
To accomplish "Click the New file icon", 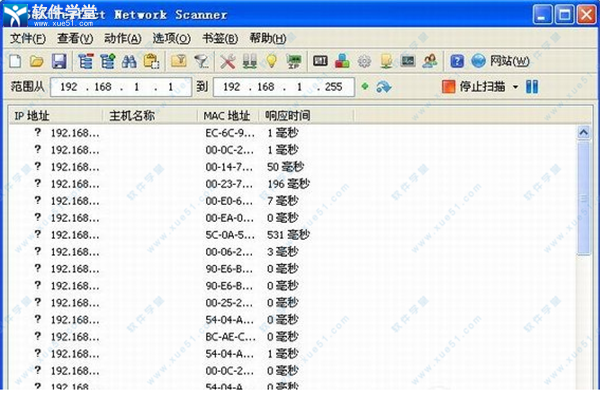I will point(15,62).
